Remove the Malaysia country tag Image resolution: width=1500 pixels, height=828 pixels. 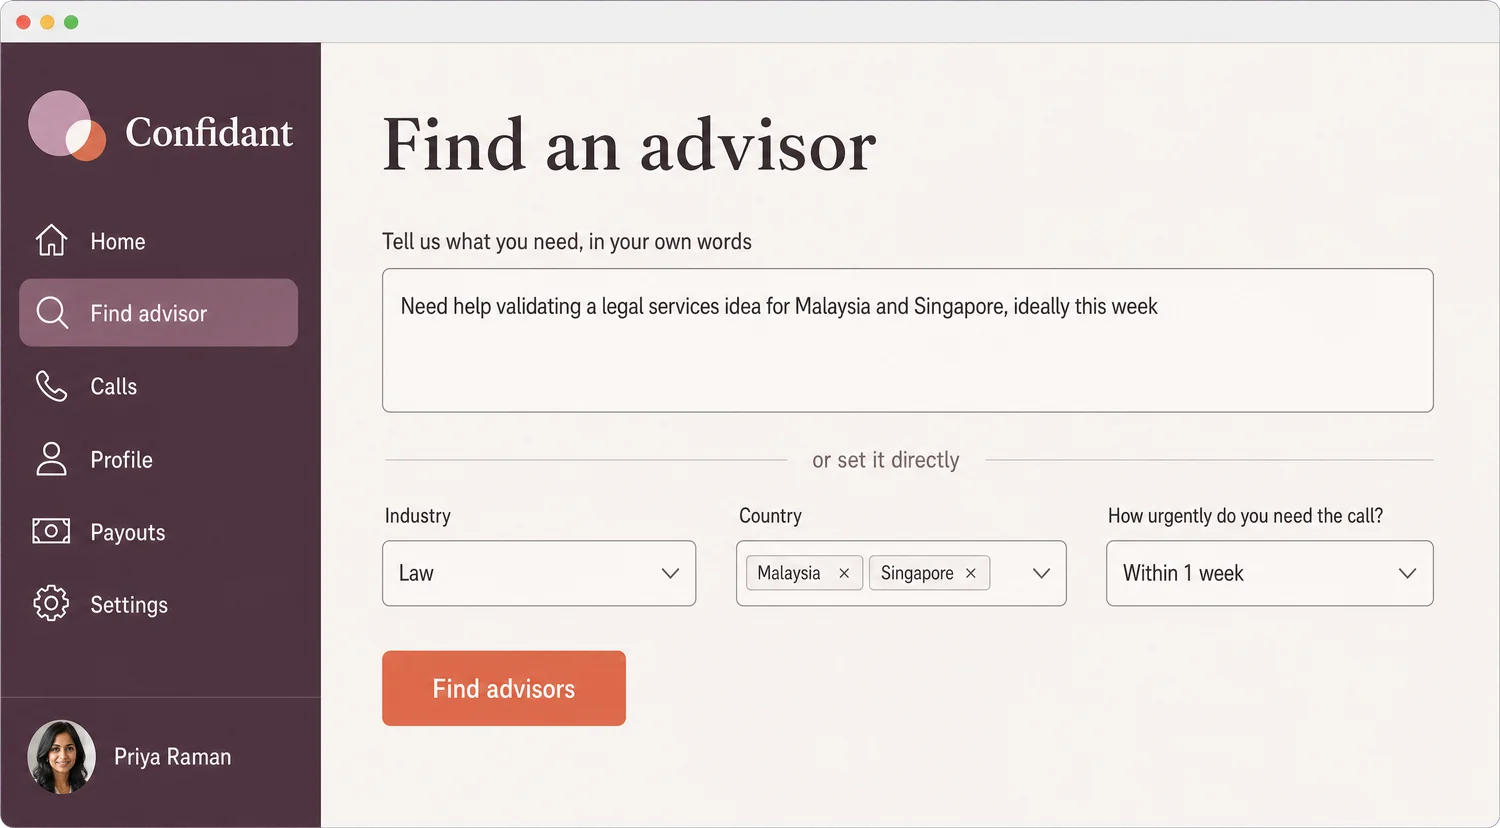[x=844, y=573]
